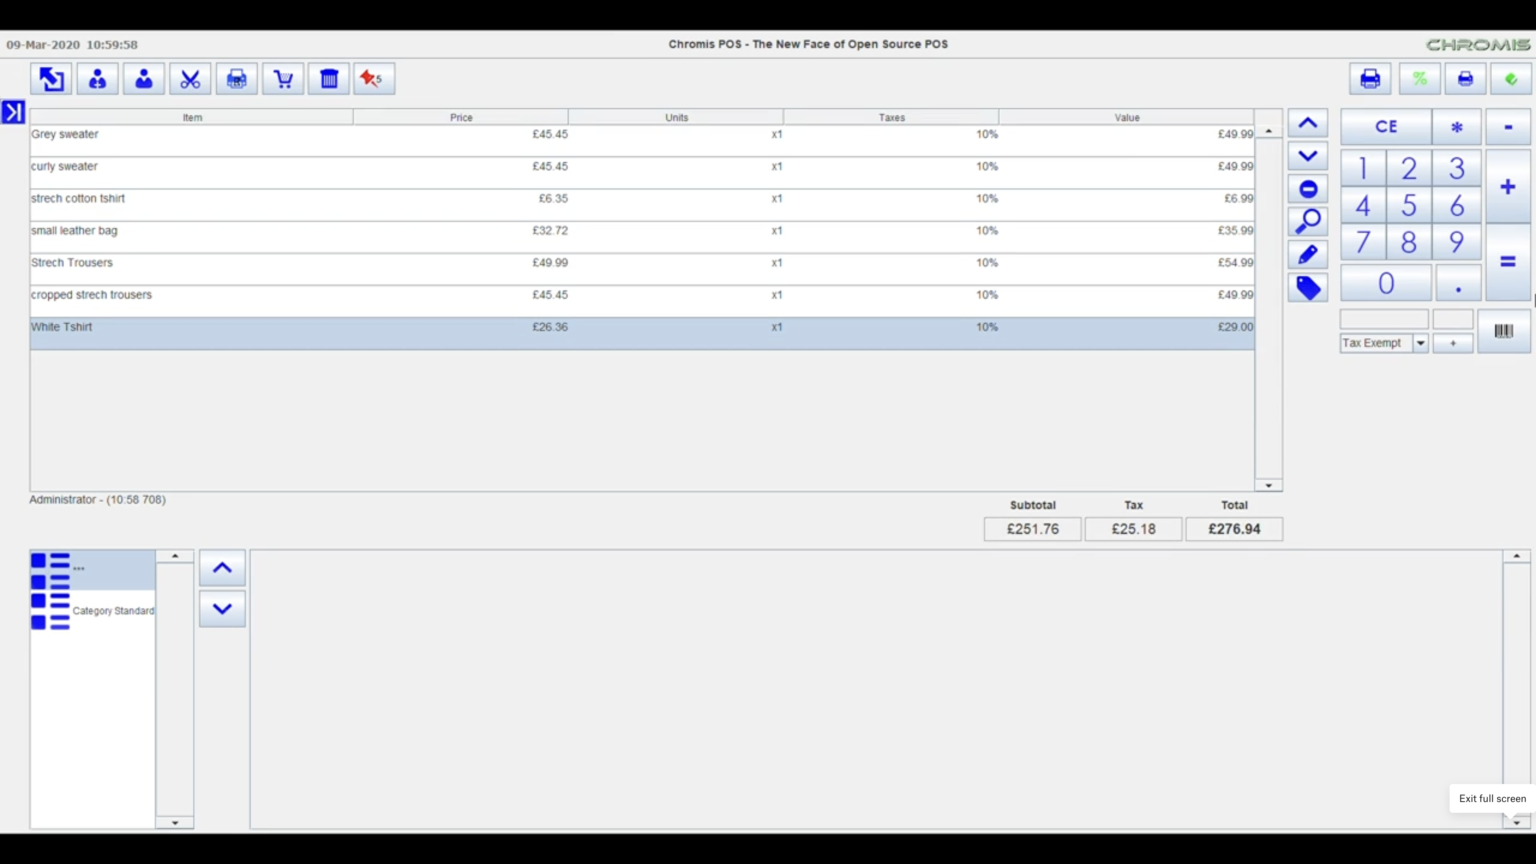This screenshot has width=1536, height=864.
Task: Click the shopping cart icon in toolbar
Action: (x=283, y=79)
